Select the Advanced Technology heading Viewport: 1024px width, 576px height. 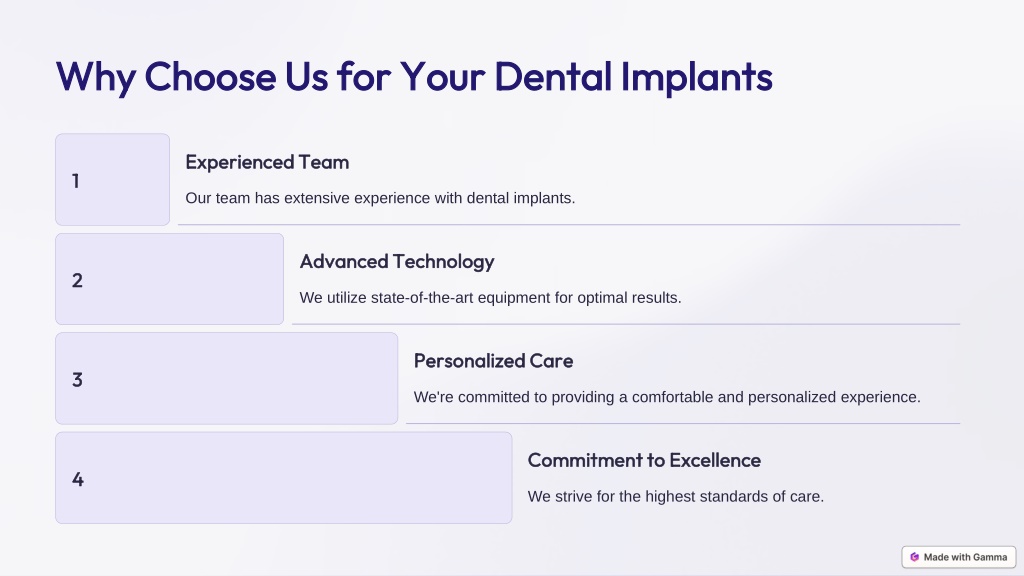click(397, 262)
